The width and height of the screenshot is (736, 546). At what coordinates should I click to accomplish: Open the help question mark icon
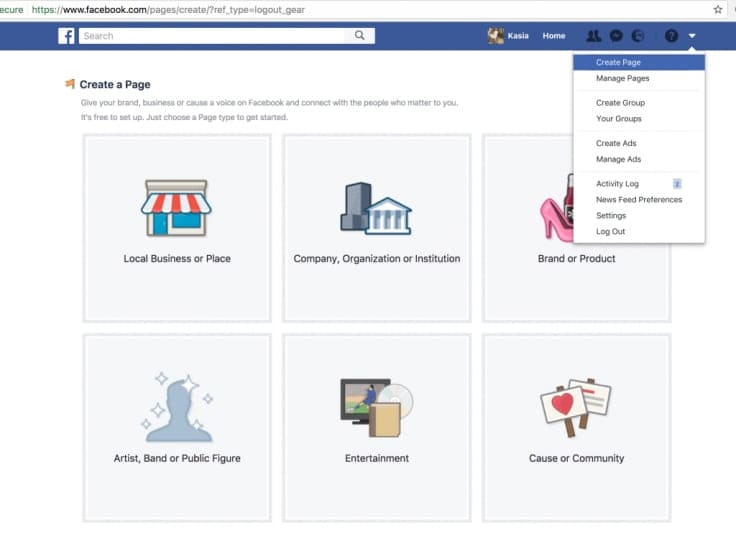click(x=671, y=36)
